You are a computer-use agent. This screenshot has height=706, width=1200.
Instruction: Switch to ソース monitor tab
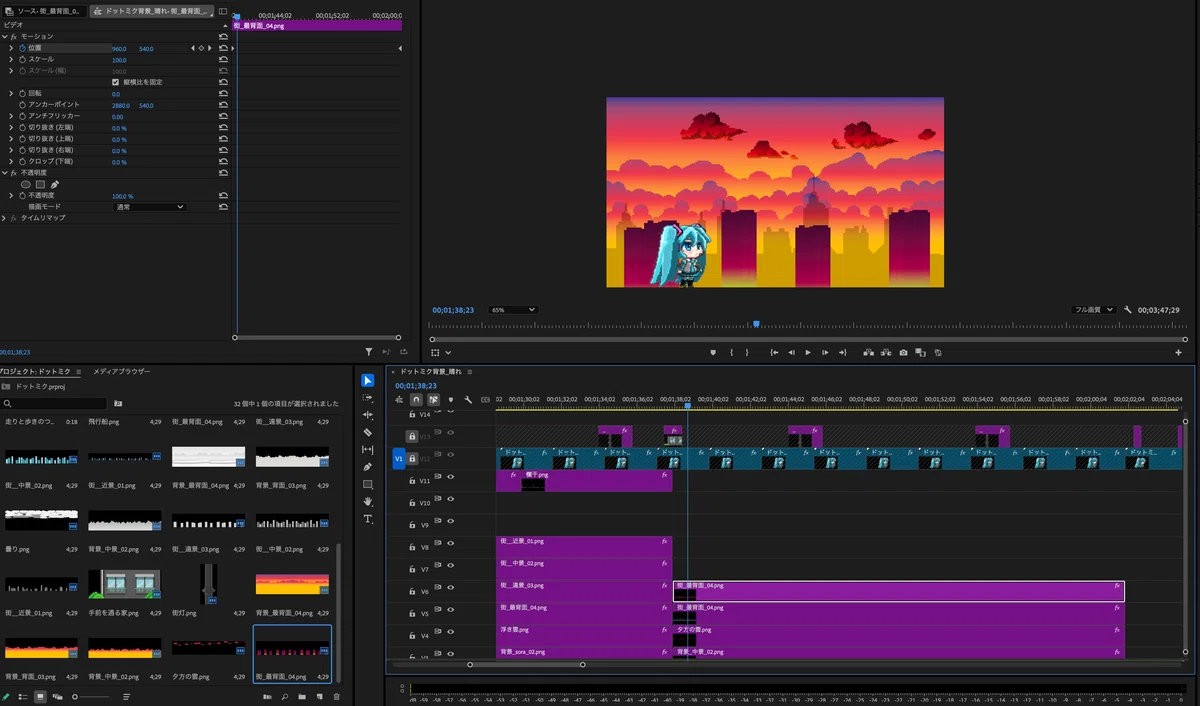[42, 11]
